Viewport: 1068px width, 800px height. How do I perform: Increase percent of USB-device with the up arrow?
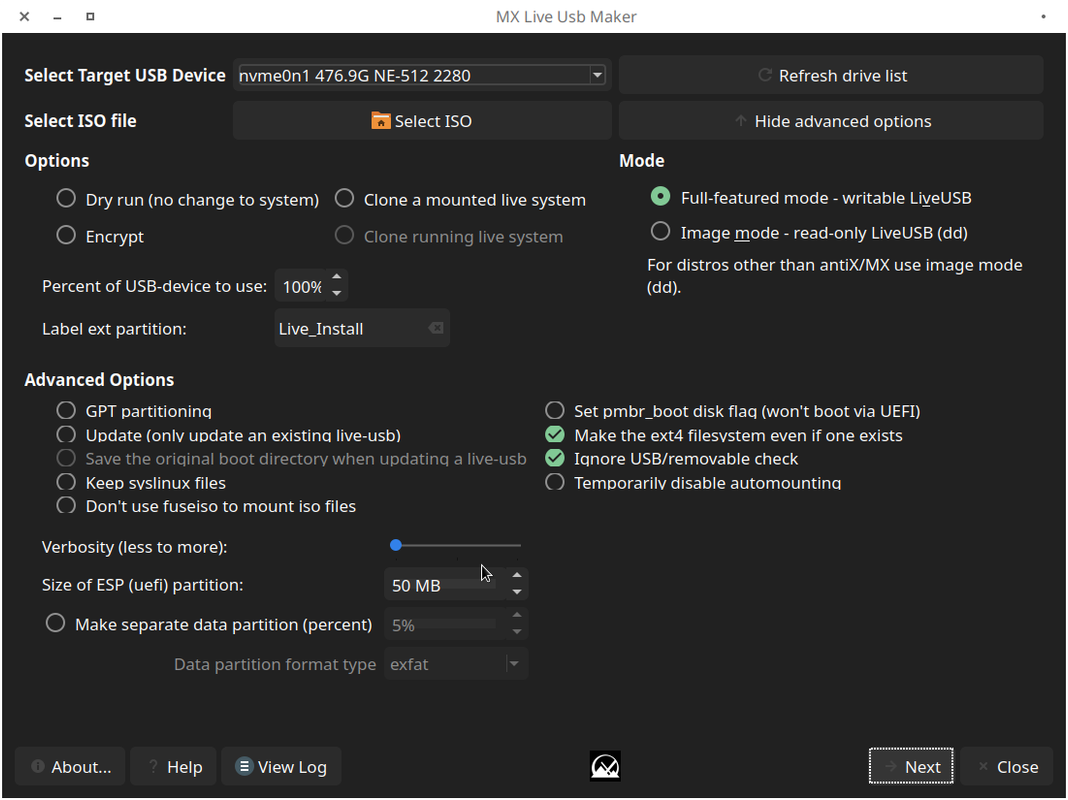point(336,276)
